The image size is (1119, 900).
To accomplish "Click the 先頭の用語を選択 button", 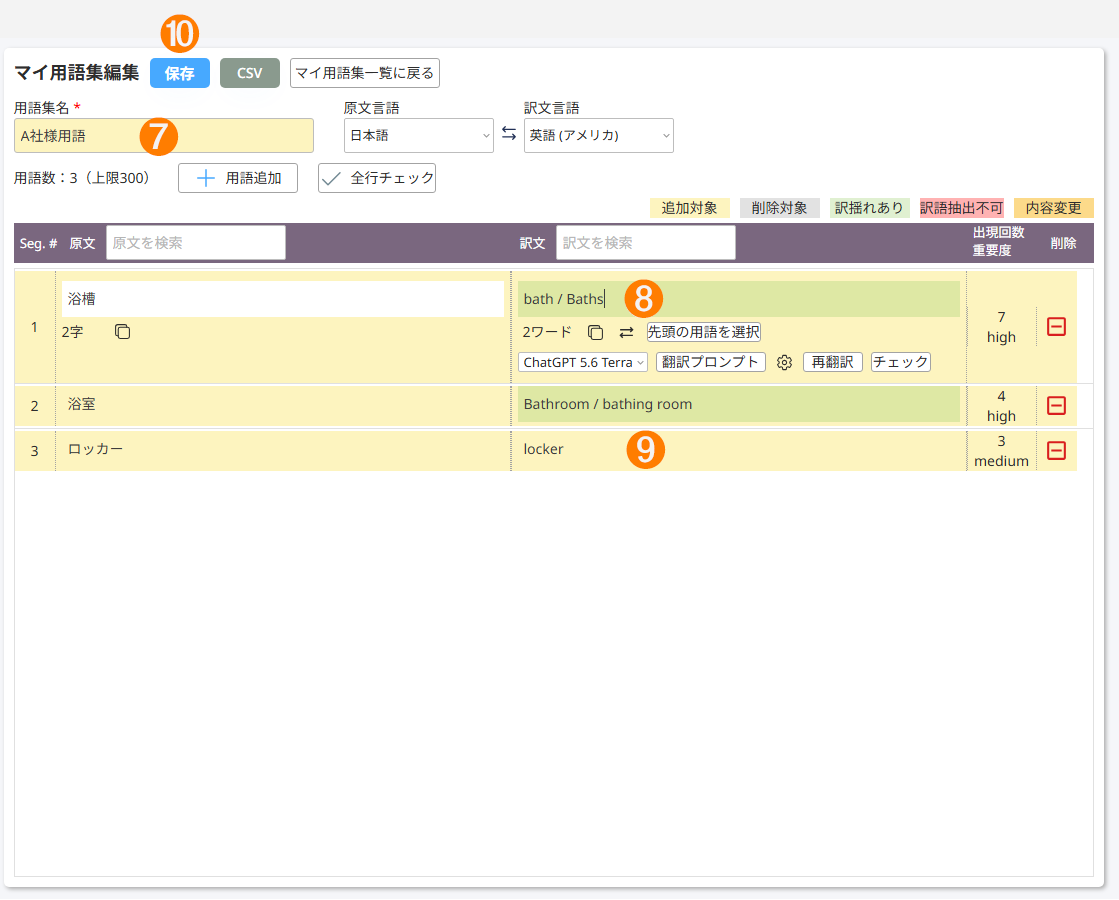I will (704, 332).
